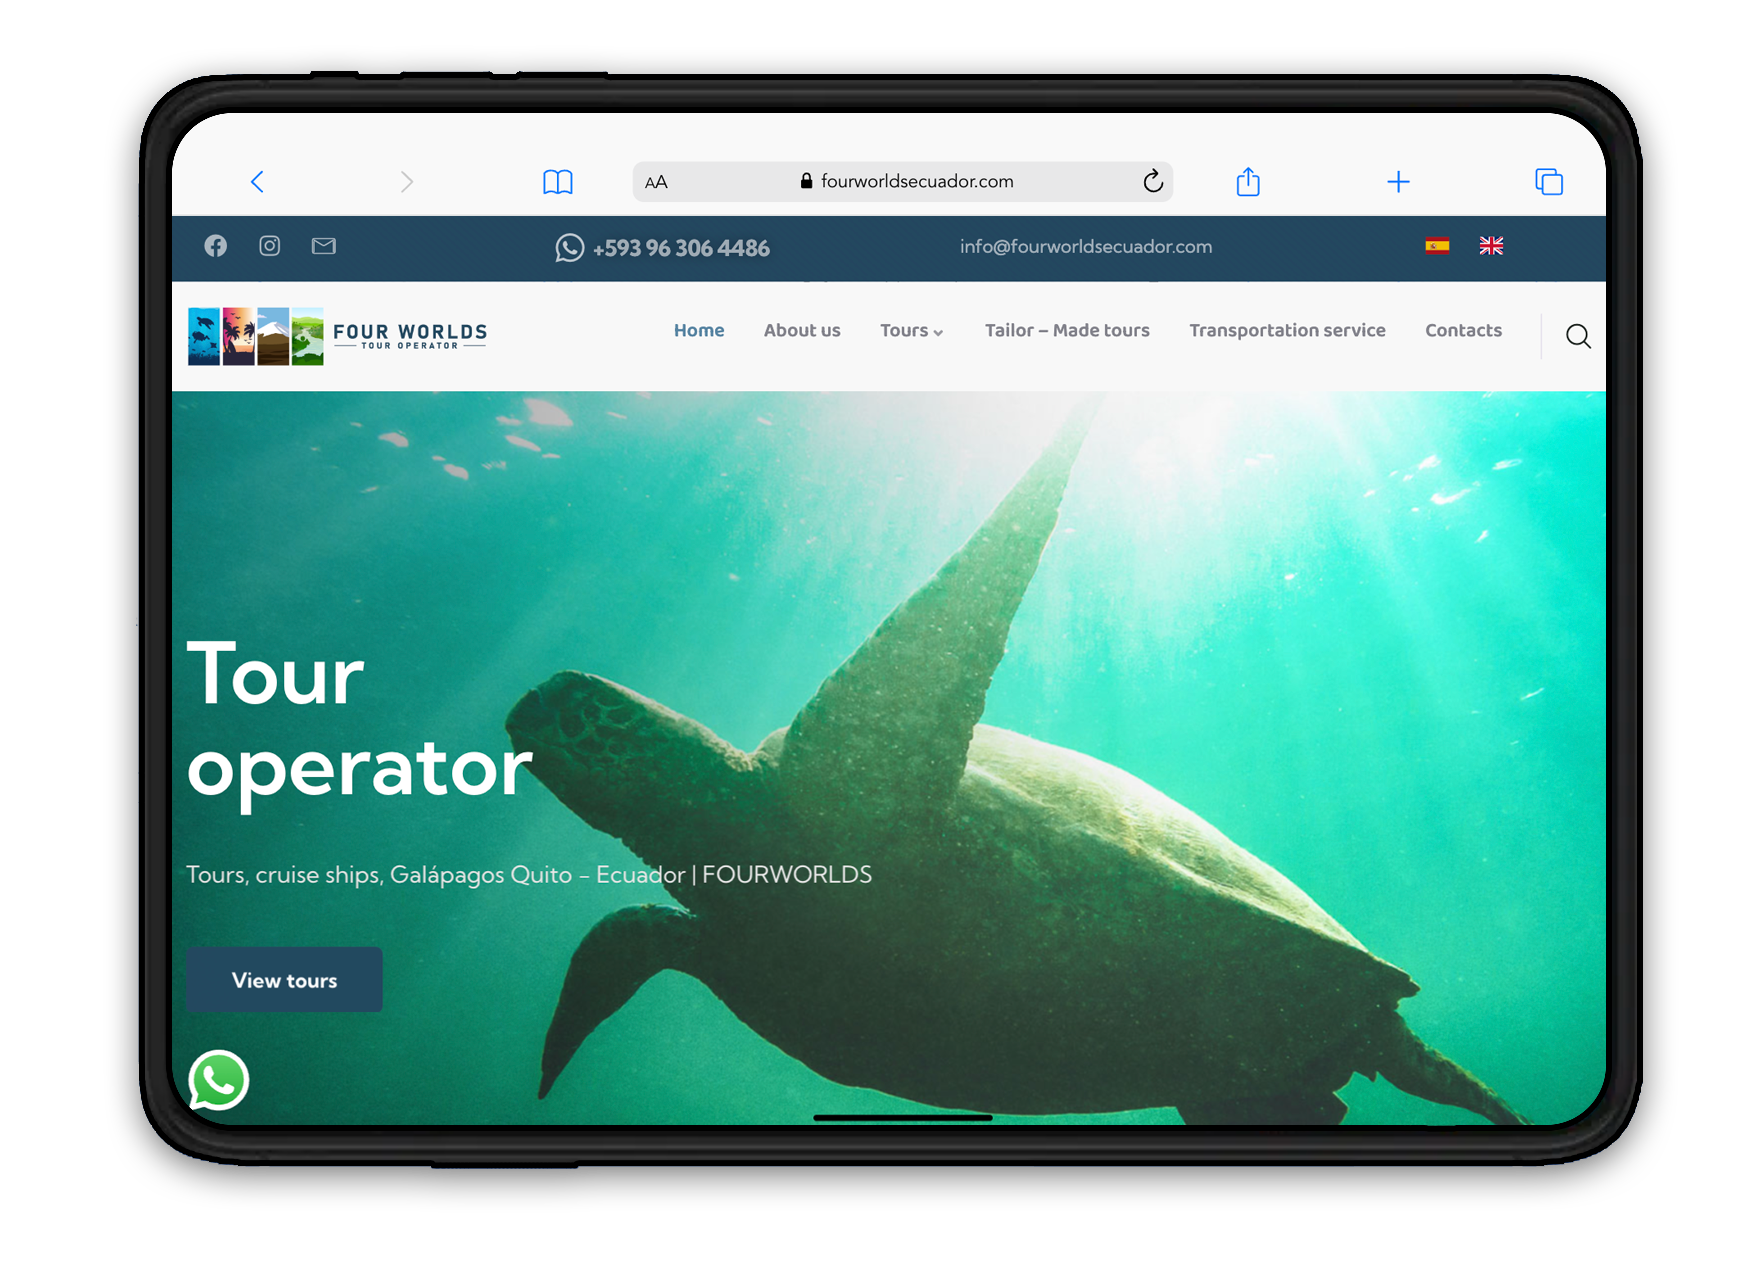Open Transportation service menu item

(1287, 331)
